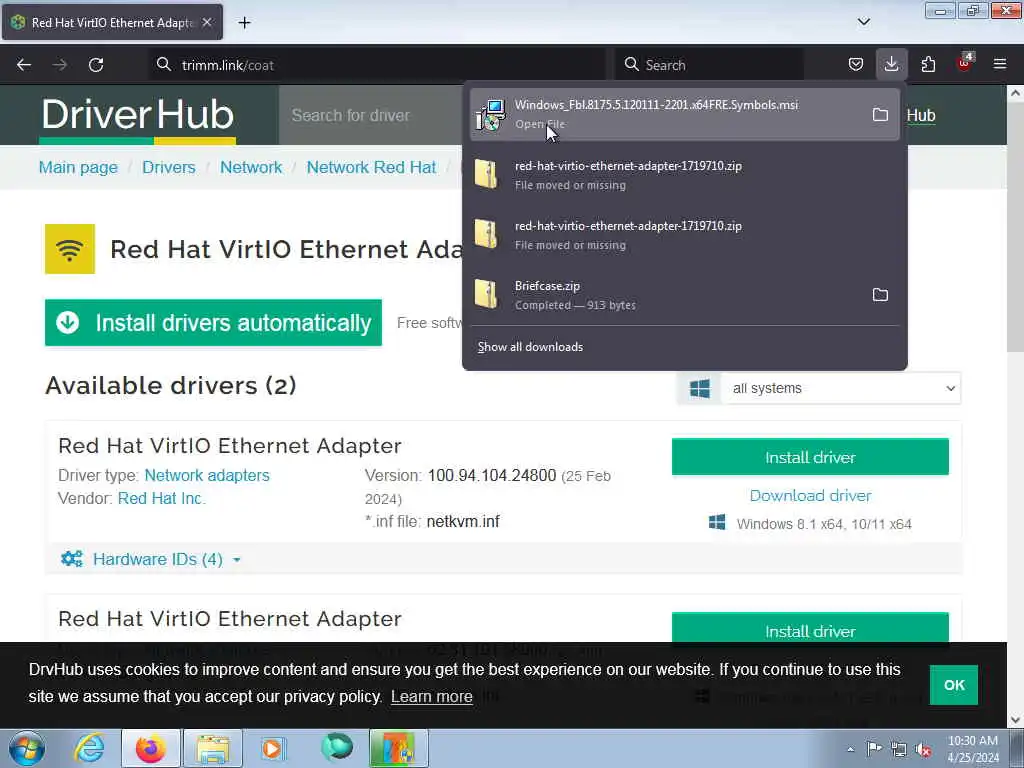1024x768 pixels.
Task: Show hidden system tray icons
Action: tap(850, 749)
